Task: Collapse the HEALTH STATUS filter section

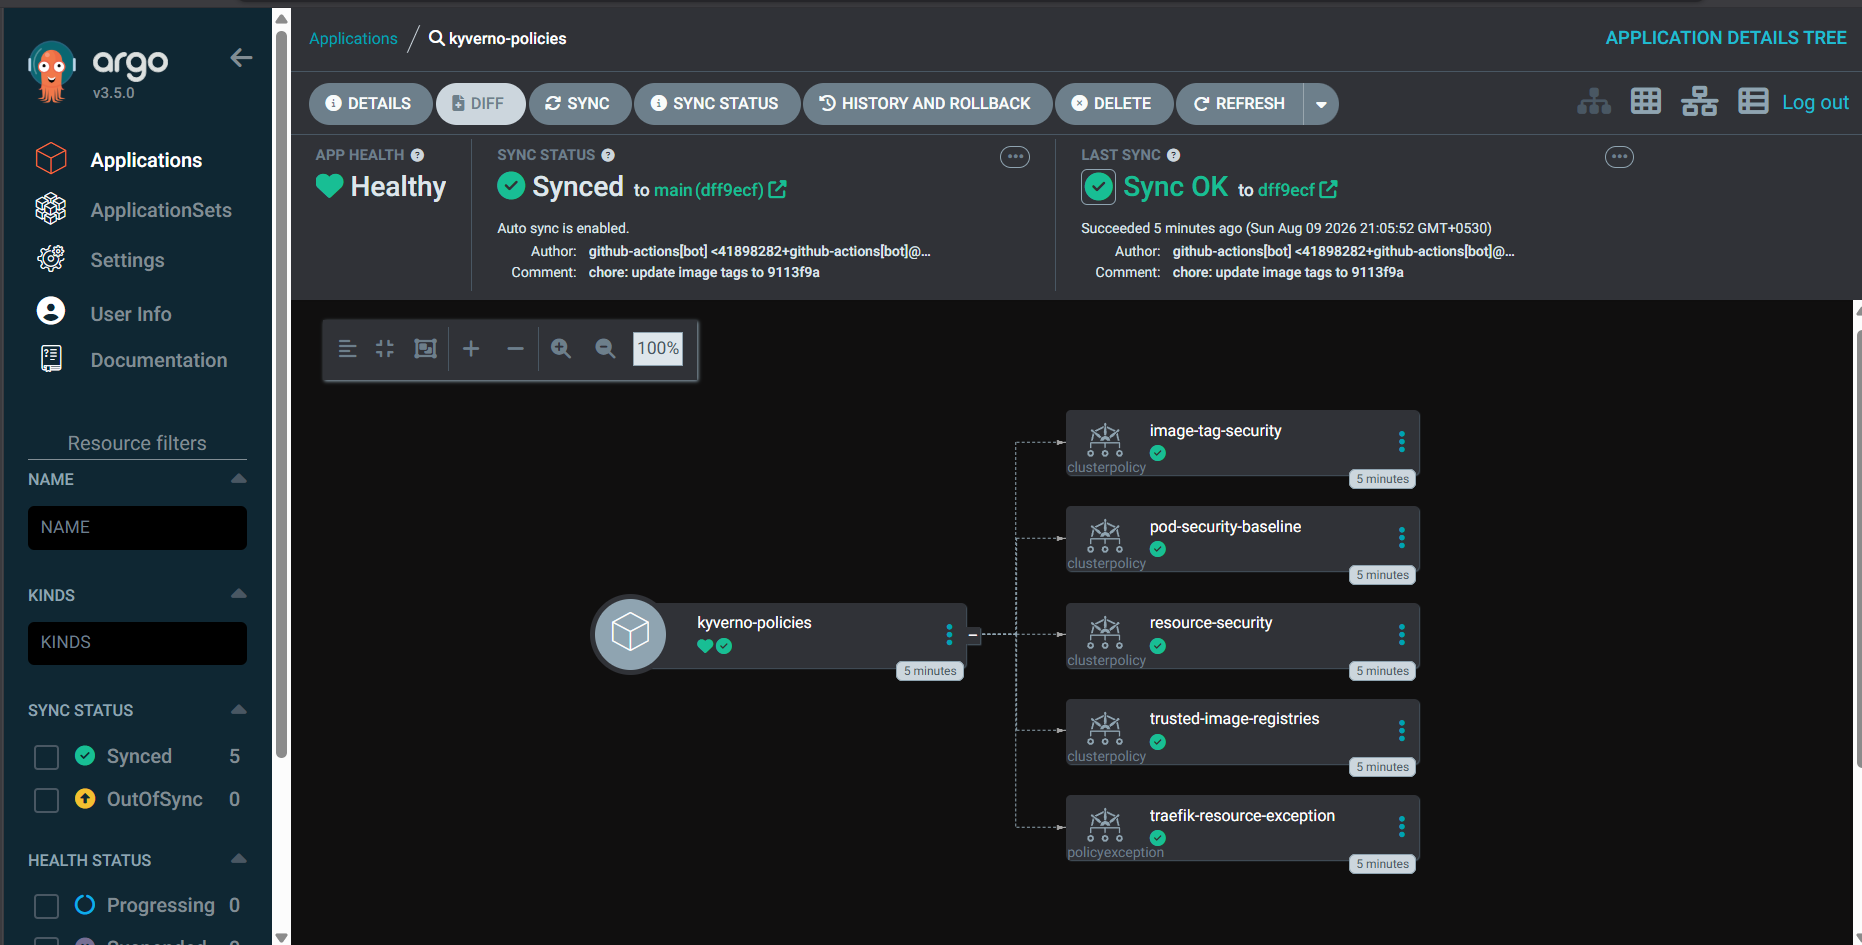Action: [238, 859]
